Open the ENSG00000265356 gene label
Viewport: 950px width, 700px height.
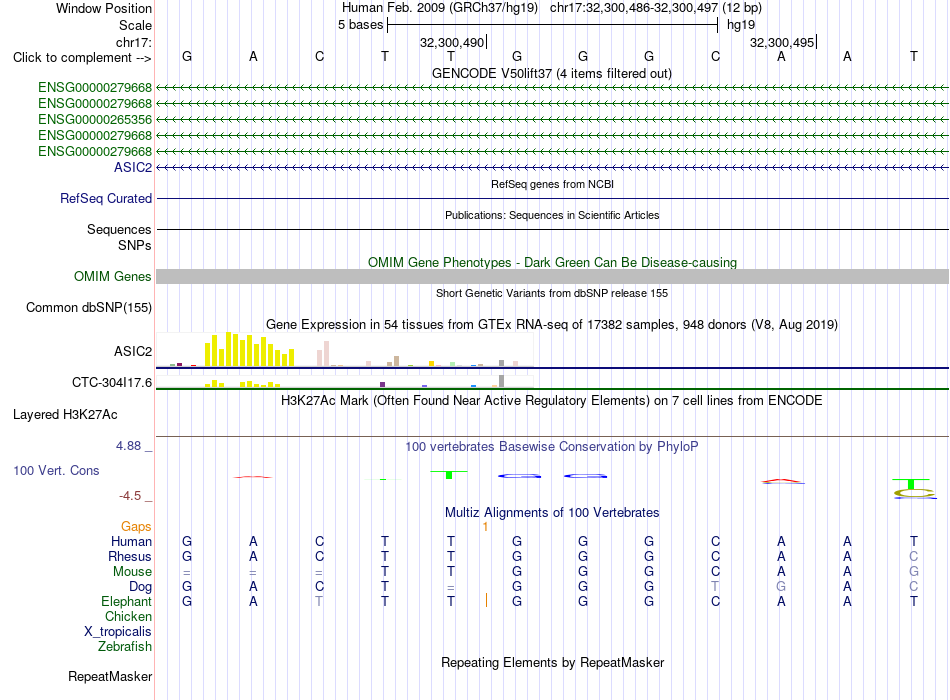(95, 119)
